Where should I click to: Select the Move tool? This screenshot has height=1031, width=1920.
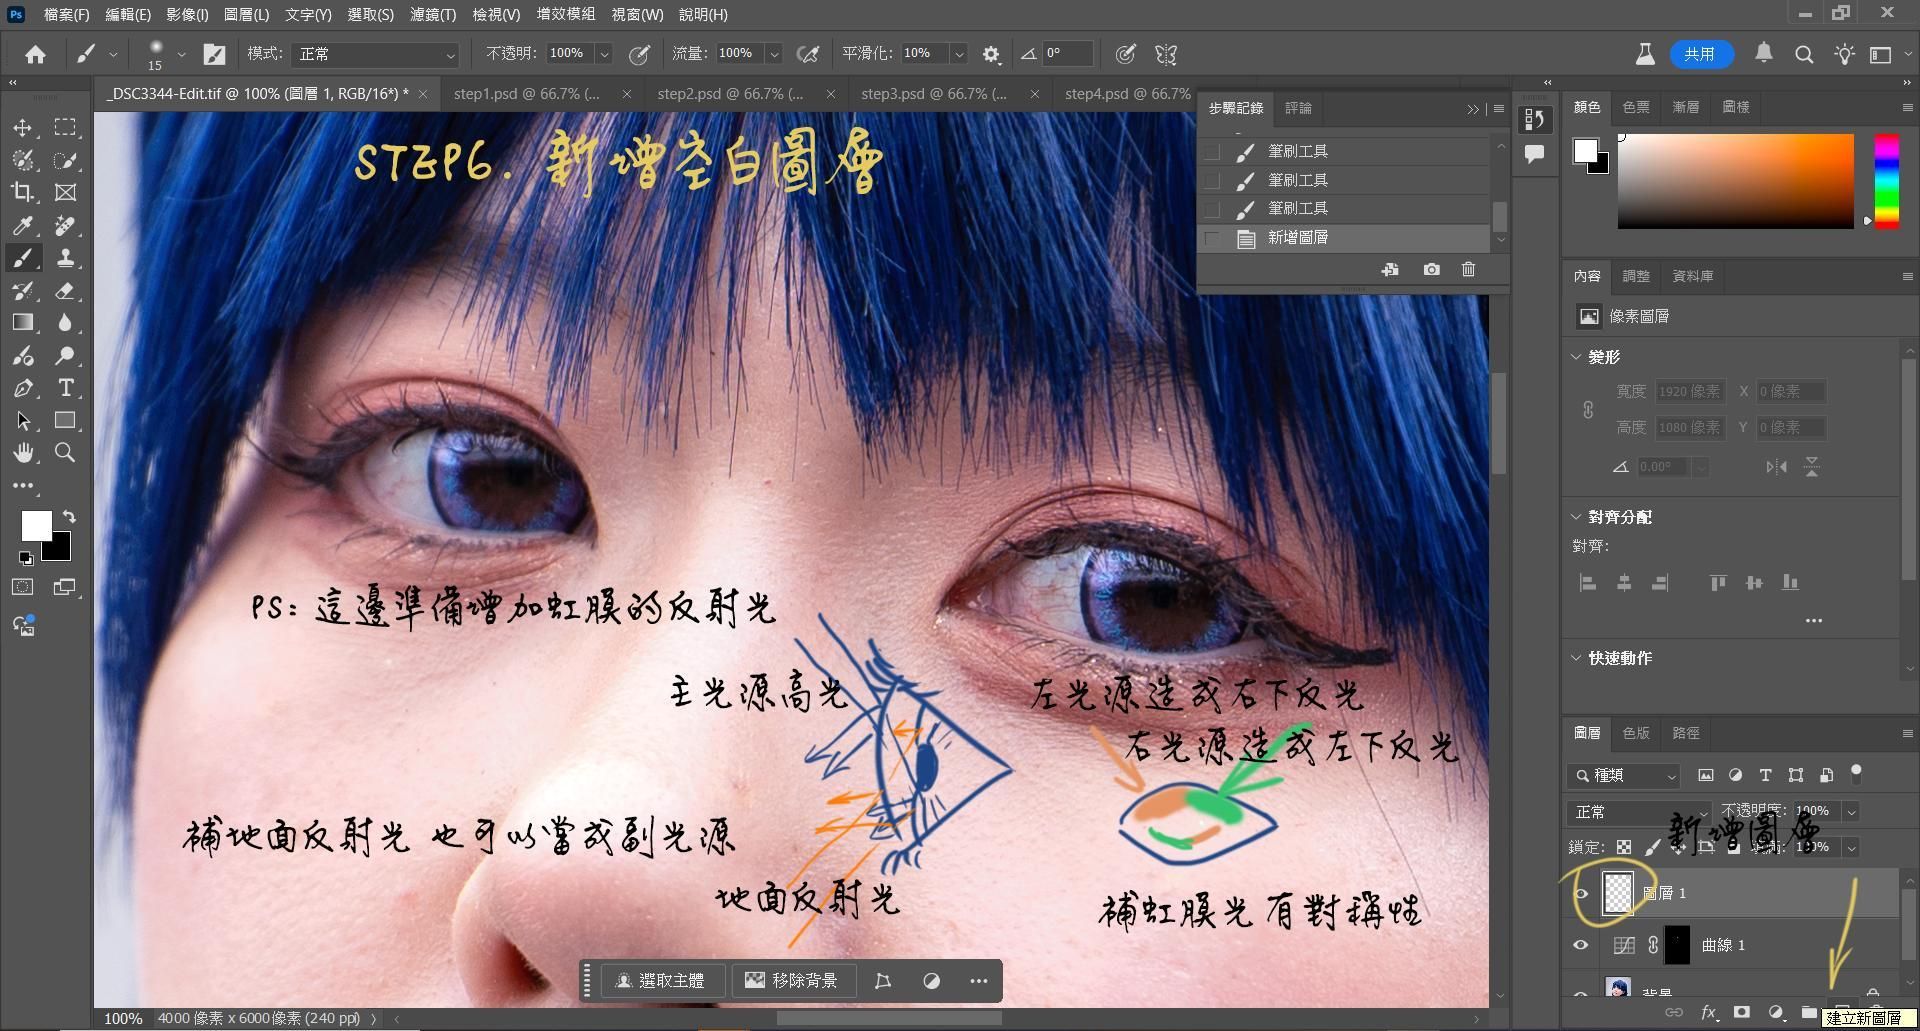pyautogui.click(x=23, y=128)
